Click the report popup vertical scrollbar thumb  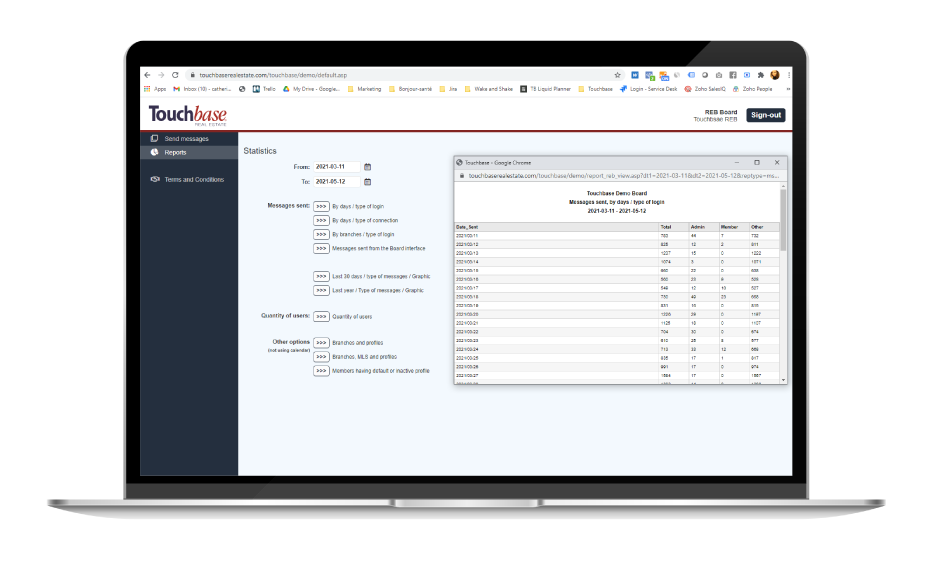point(783,219)
